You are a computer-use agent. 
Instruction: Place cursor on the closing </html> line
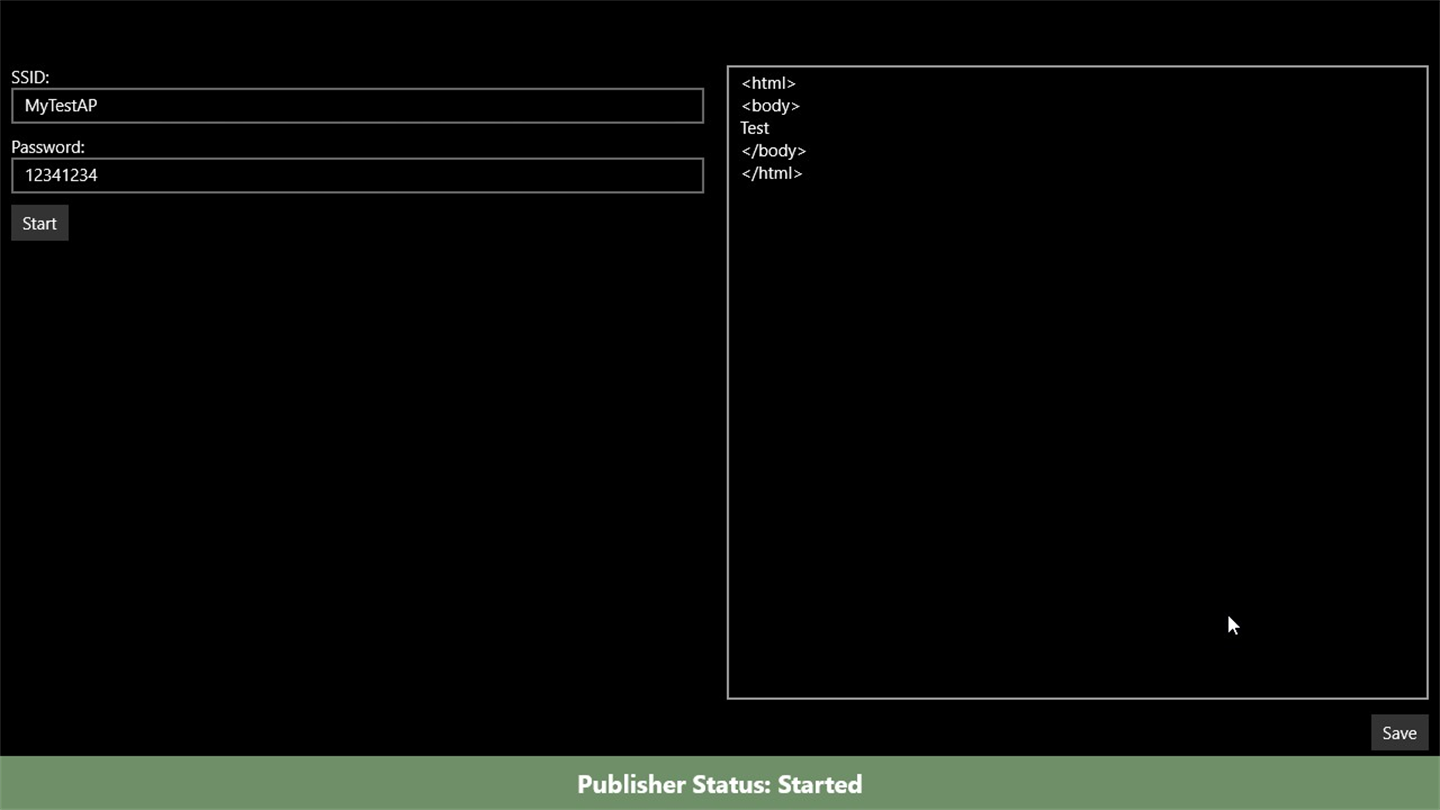(x=771, y=173)
